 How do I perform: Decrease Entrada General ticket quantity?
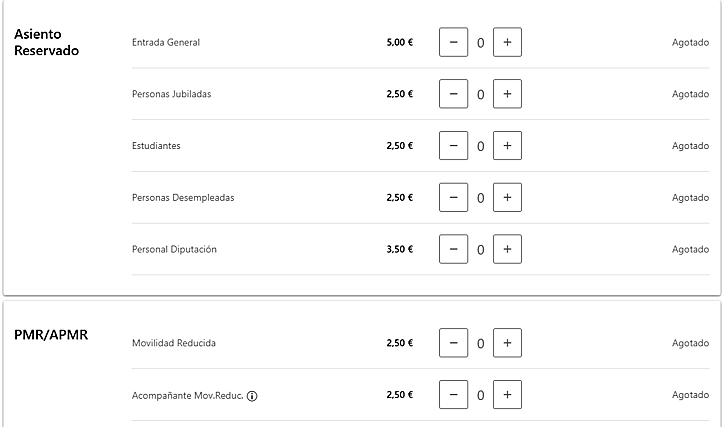click(453, 42)
